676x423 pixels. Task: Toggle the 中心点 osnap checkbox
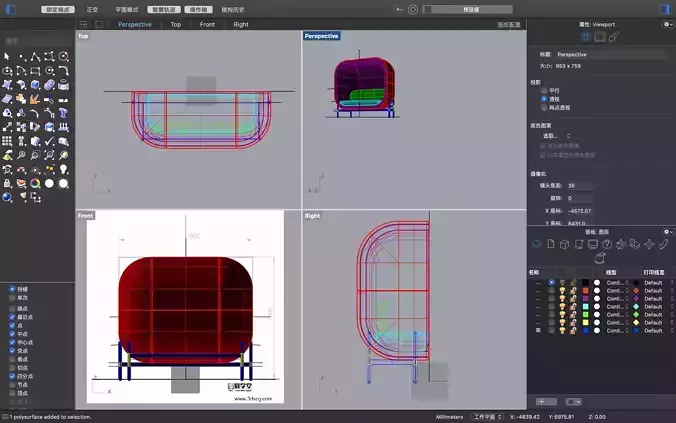click(12, 342)
